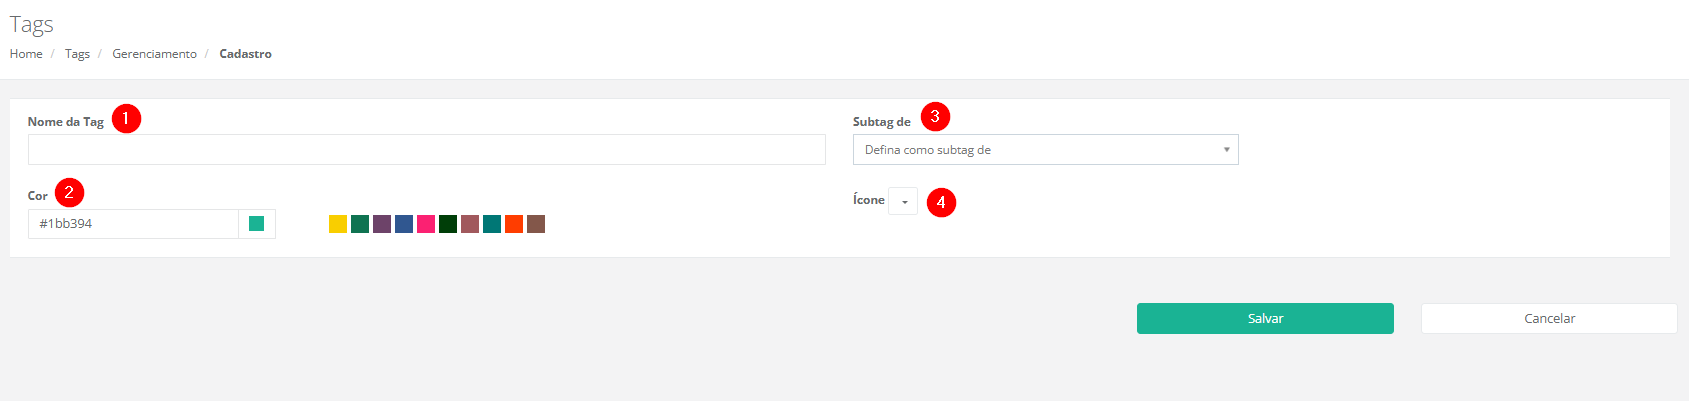This screenshot has width=1689, height=401.
Task: Focus the 'Nome da Tag' text field
Action: [426, 150]
